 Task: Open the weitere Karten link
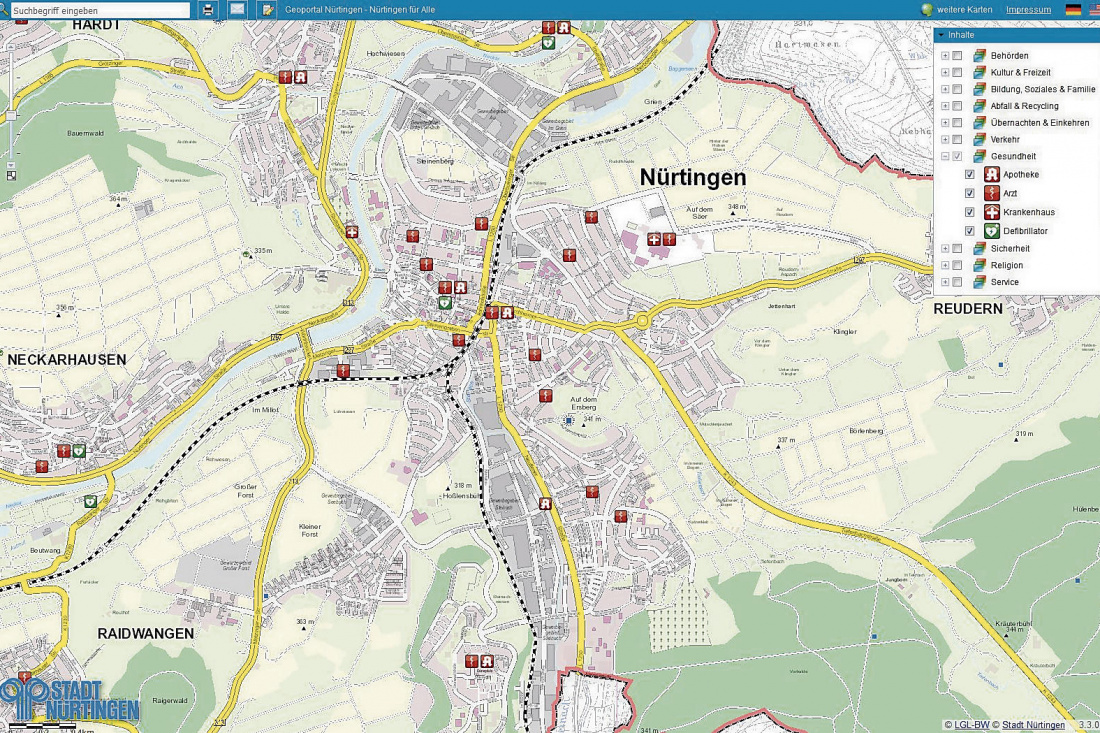(965, 10)
